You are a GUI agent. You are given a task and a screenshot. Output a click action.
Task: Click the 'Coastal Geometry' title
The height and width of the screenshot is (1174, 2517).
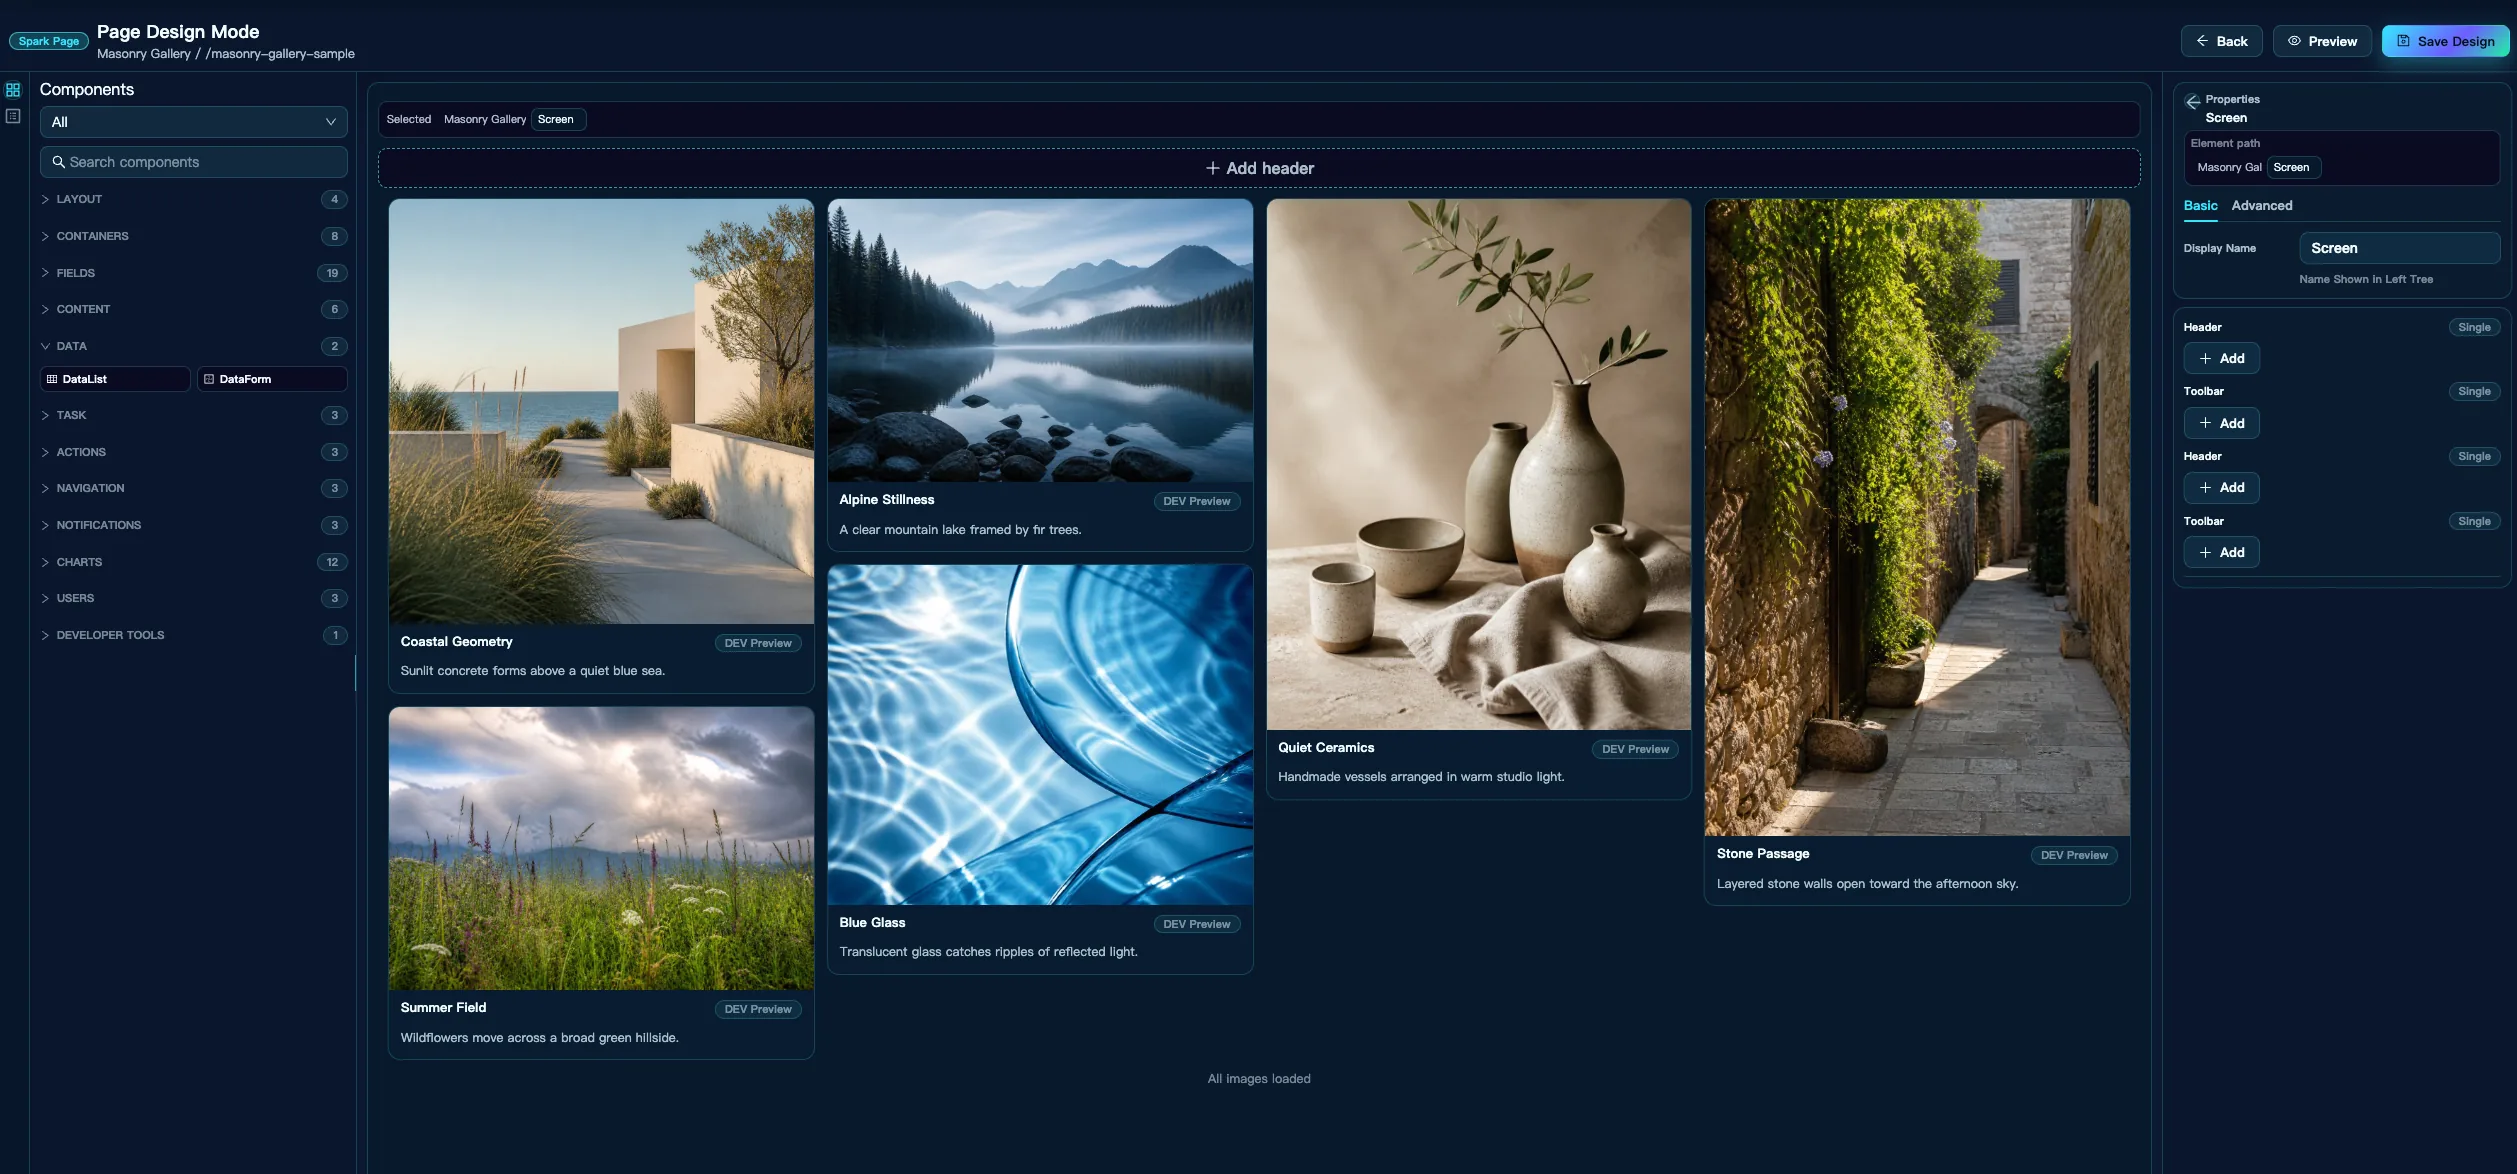coord(456,642)
